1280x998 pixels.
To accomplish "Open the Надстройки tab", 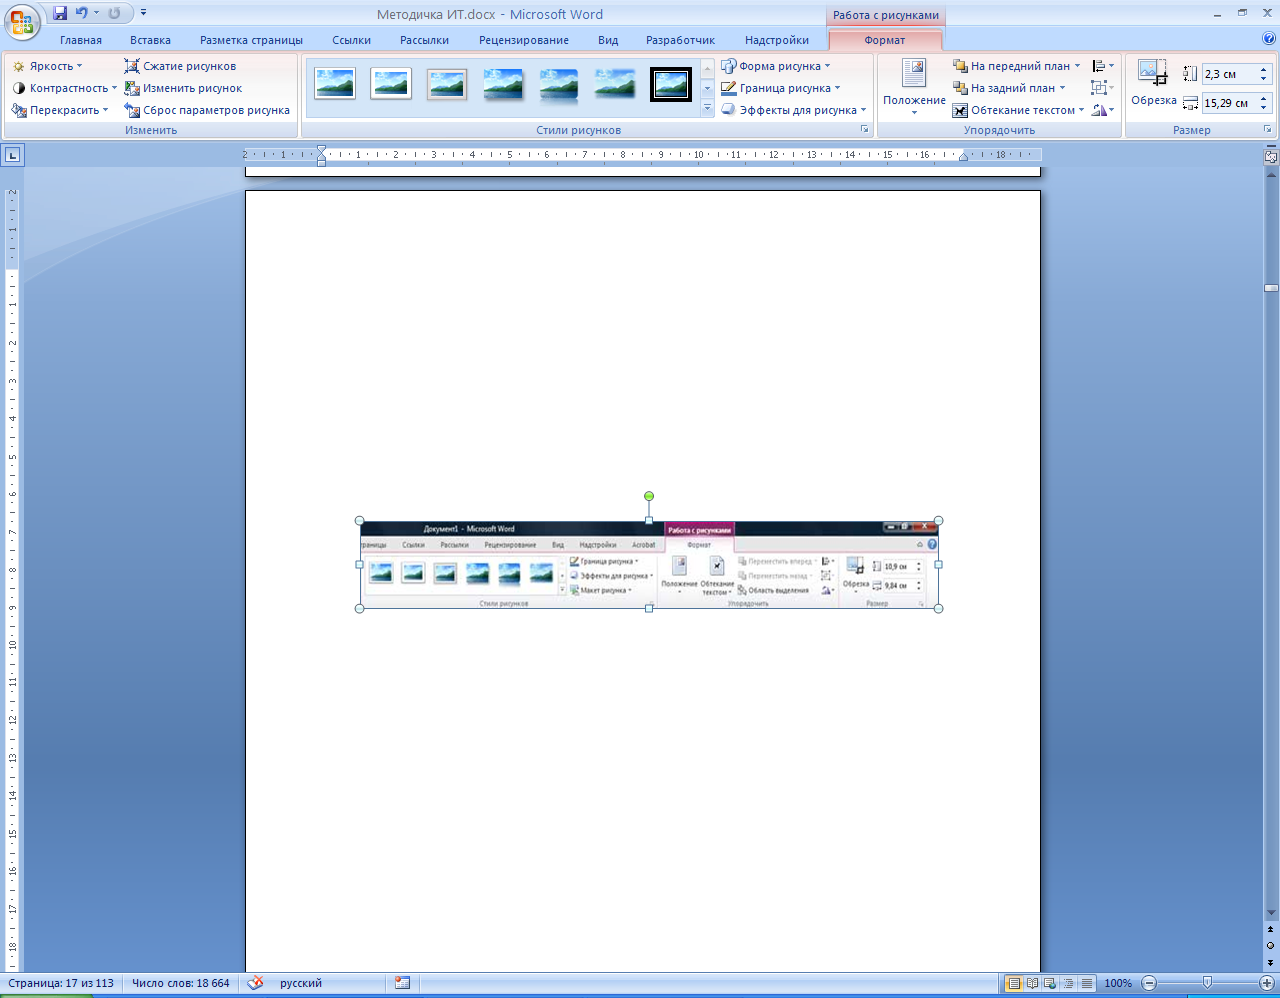I will point(777,40).
